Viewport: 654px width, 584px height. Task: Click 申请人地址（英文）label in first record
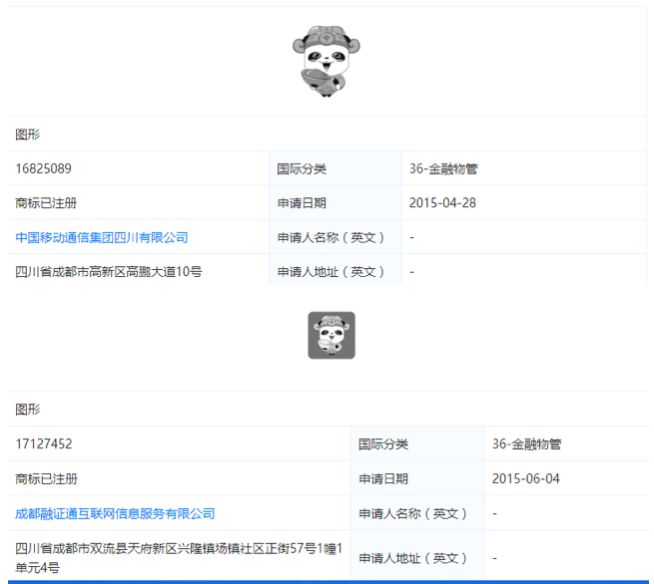point(330,272)
